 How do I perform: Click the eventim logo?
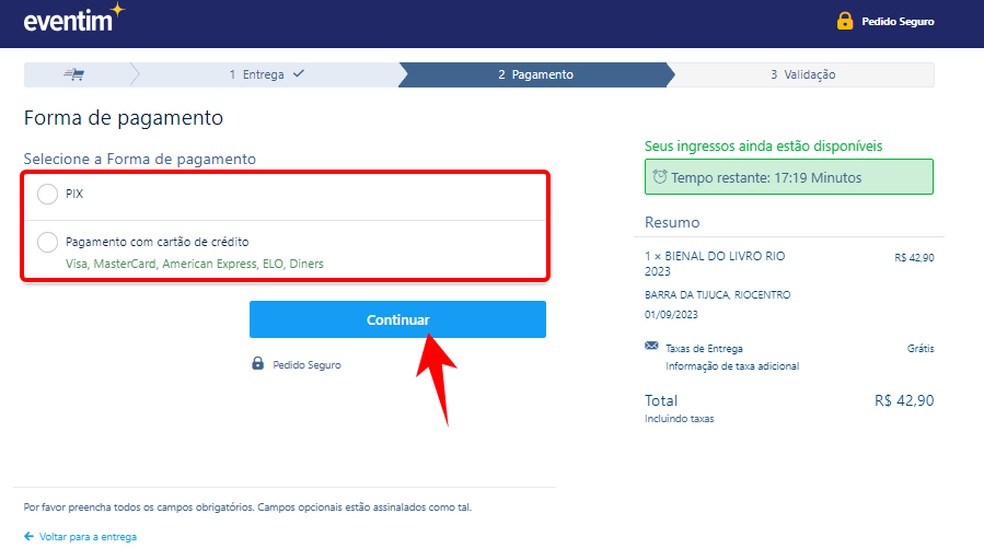(74, 19)
